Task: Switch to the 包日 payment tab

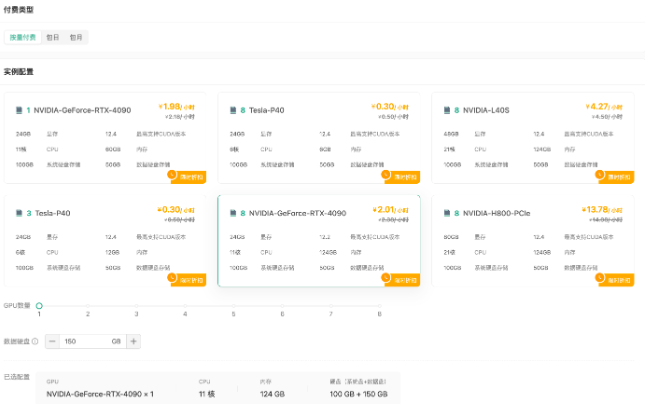Action: [x=53, y=37]
